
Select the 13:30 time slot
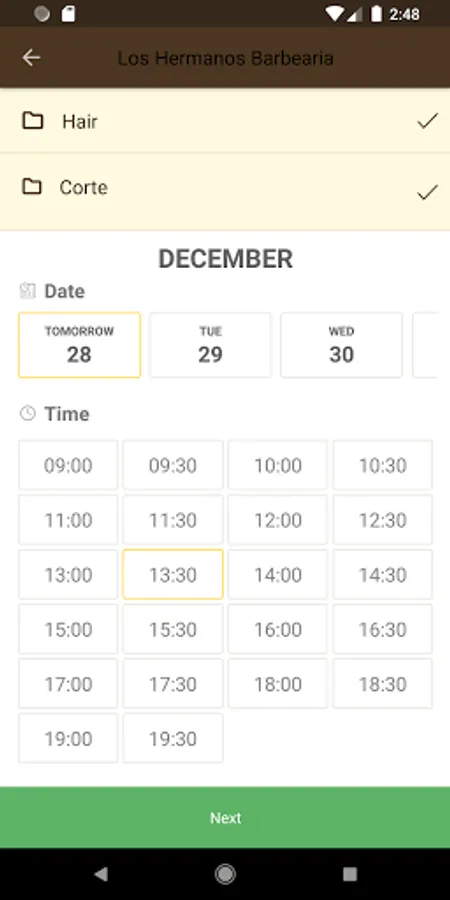[173, 575]
